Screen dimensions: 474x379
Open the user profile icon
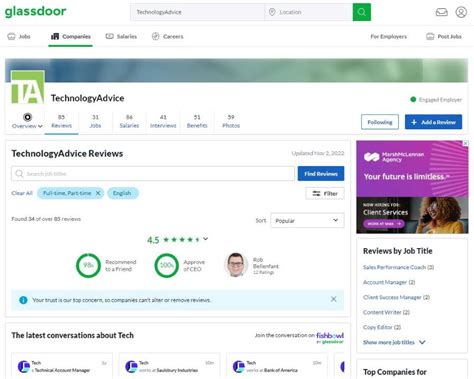[x=461, y=12]
